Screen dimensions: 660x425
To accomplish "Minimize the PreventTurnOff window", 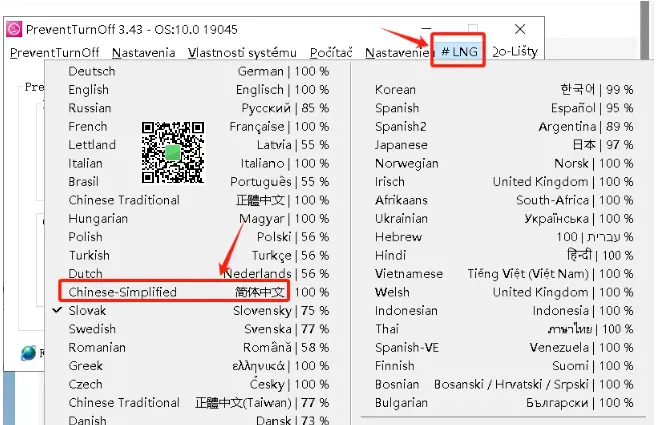I will 426,29.
